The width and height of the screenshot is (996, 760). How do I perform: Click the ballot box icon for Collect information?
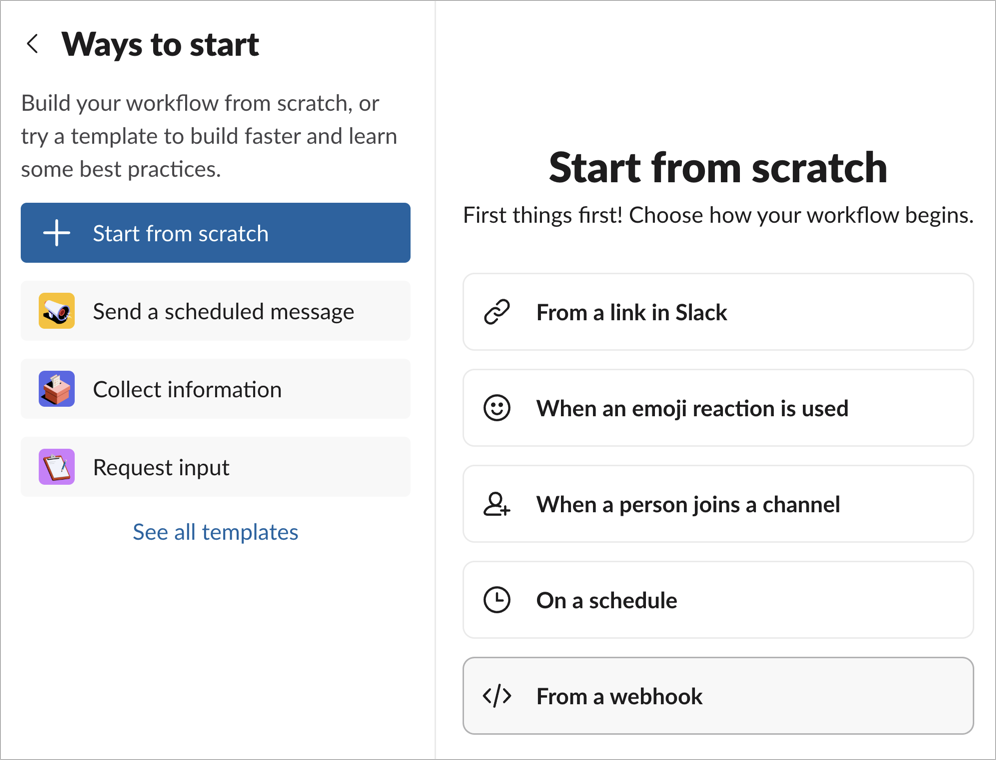57,389
